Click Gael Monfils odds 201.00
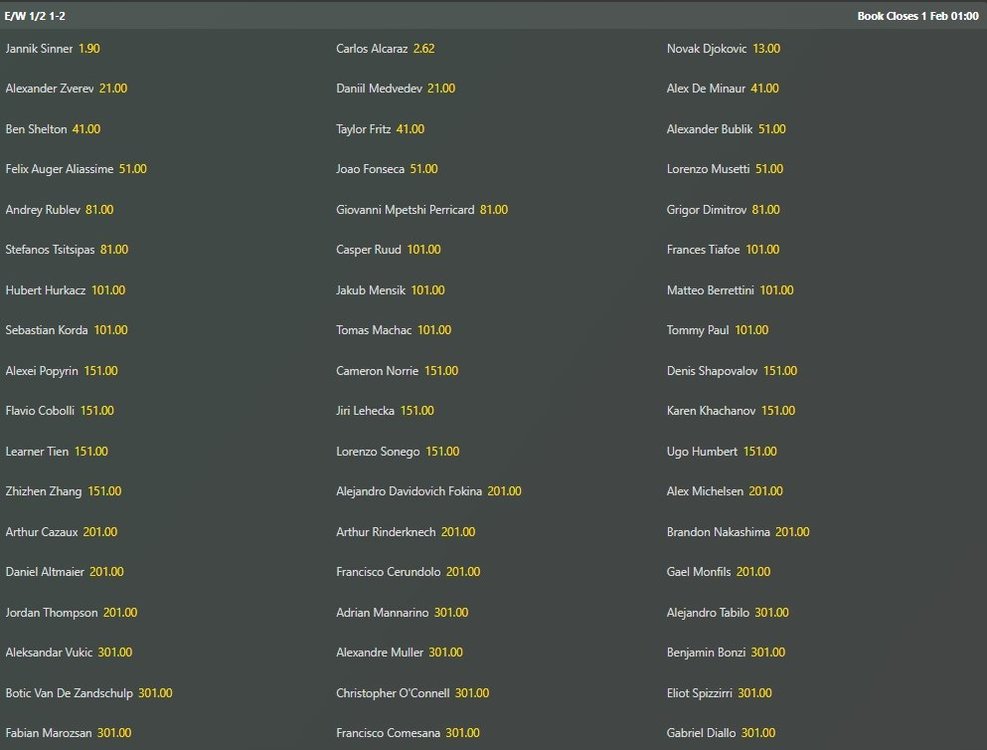Screen dimensions: 987x750 point(753,572)
